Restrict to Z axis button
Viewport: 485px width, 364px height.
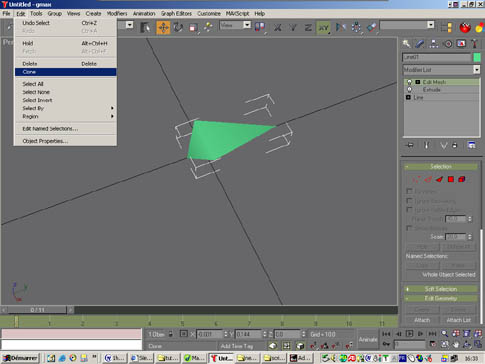(x=308, y=27)
